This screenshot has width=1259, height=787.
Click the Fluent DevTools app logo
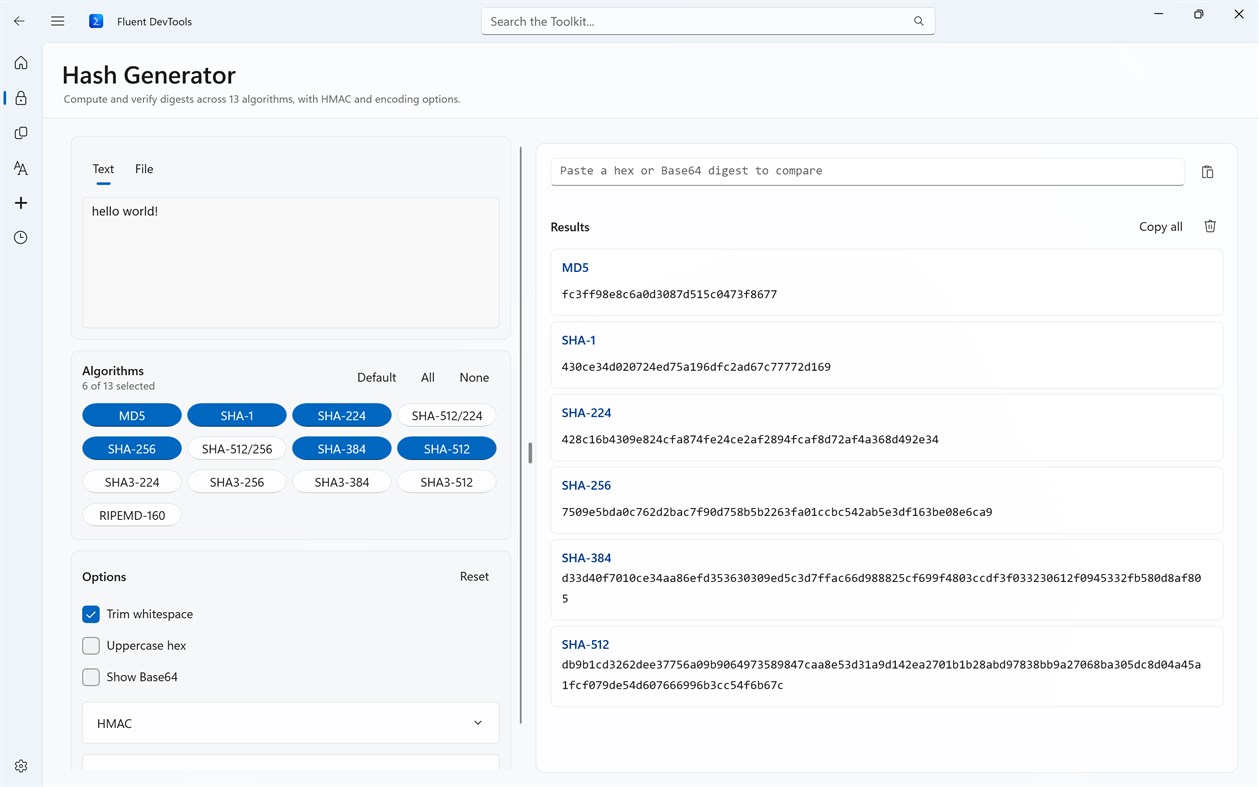[96, 21]
